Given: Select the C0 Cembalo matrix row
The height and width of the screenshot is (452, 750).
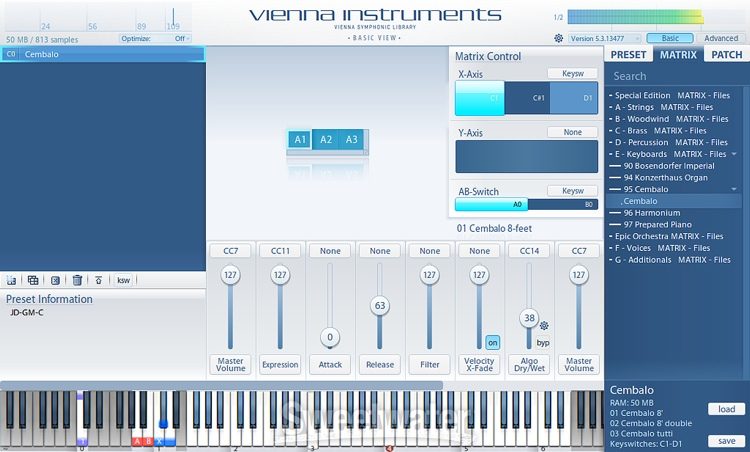Looking at the screenshot, I should click(103, 54).
